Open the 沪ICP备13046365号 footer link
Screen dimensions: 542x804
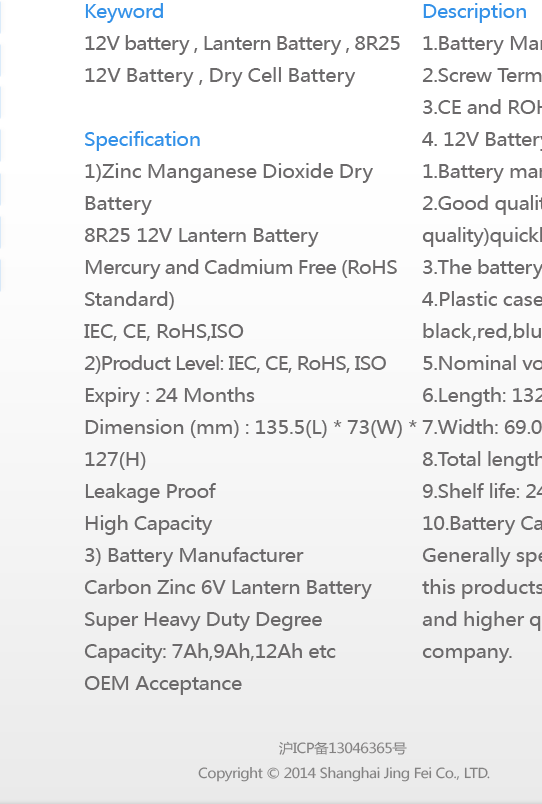(343, 748)
